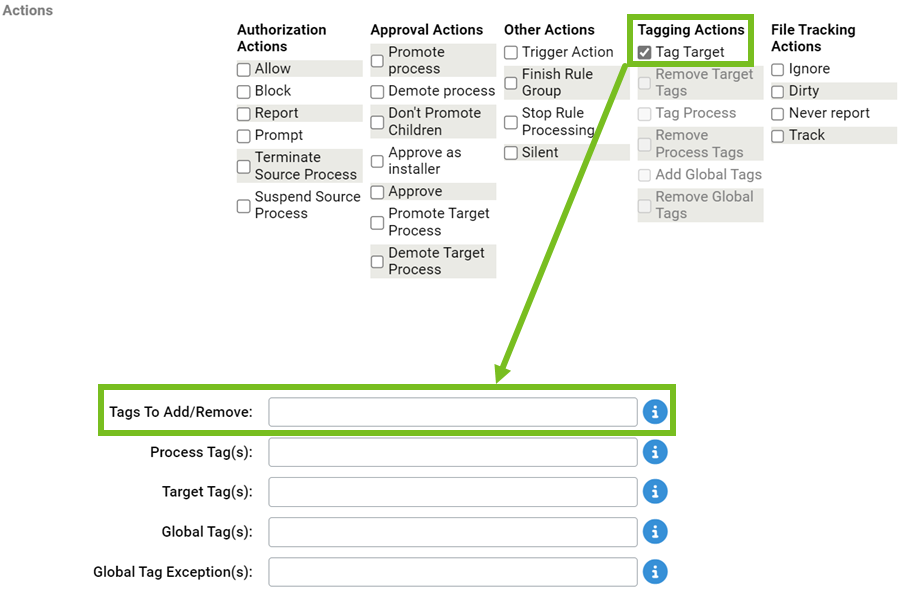Enable Track under File Tracking Actions
The image size is (900, 590).
coord(777,135)
